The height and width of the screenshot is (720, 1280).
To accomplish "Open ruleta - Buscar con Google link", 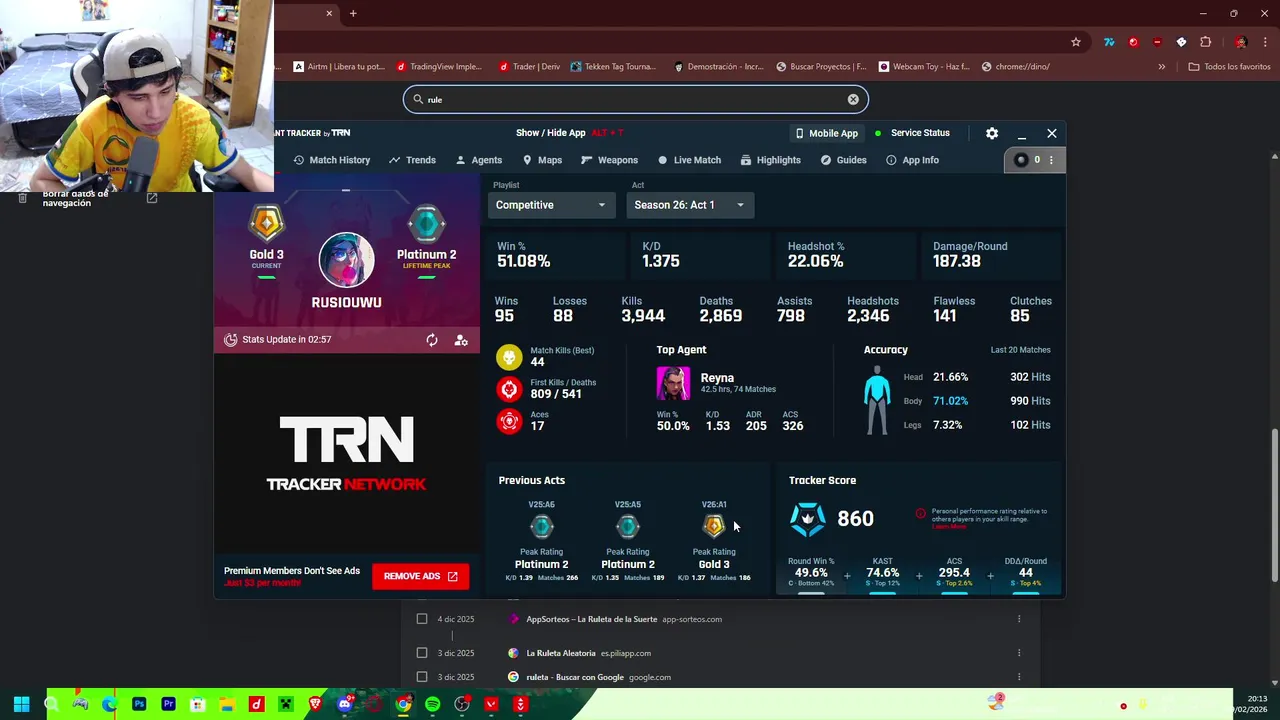I will [x=575, y=677].
